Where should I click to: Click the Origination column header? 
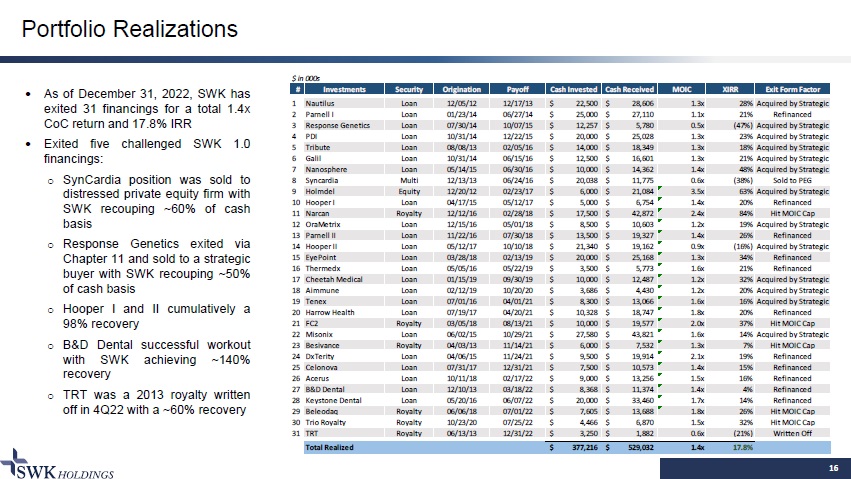coord(461,89)
